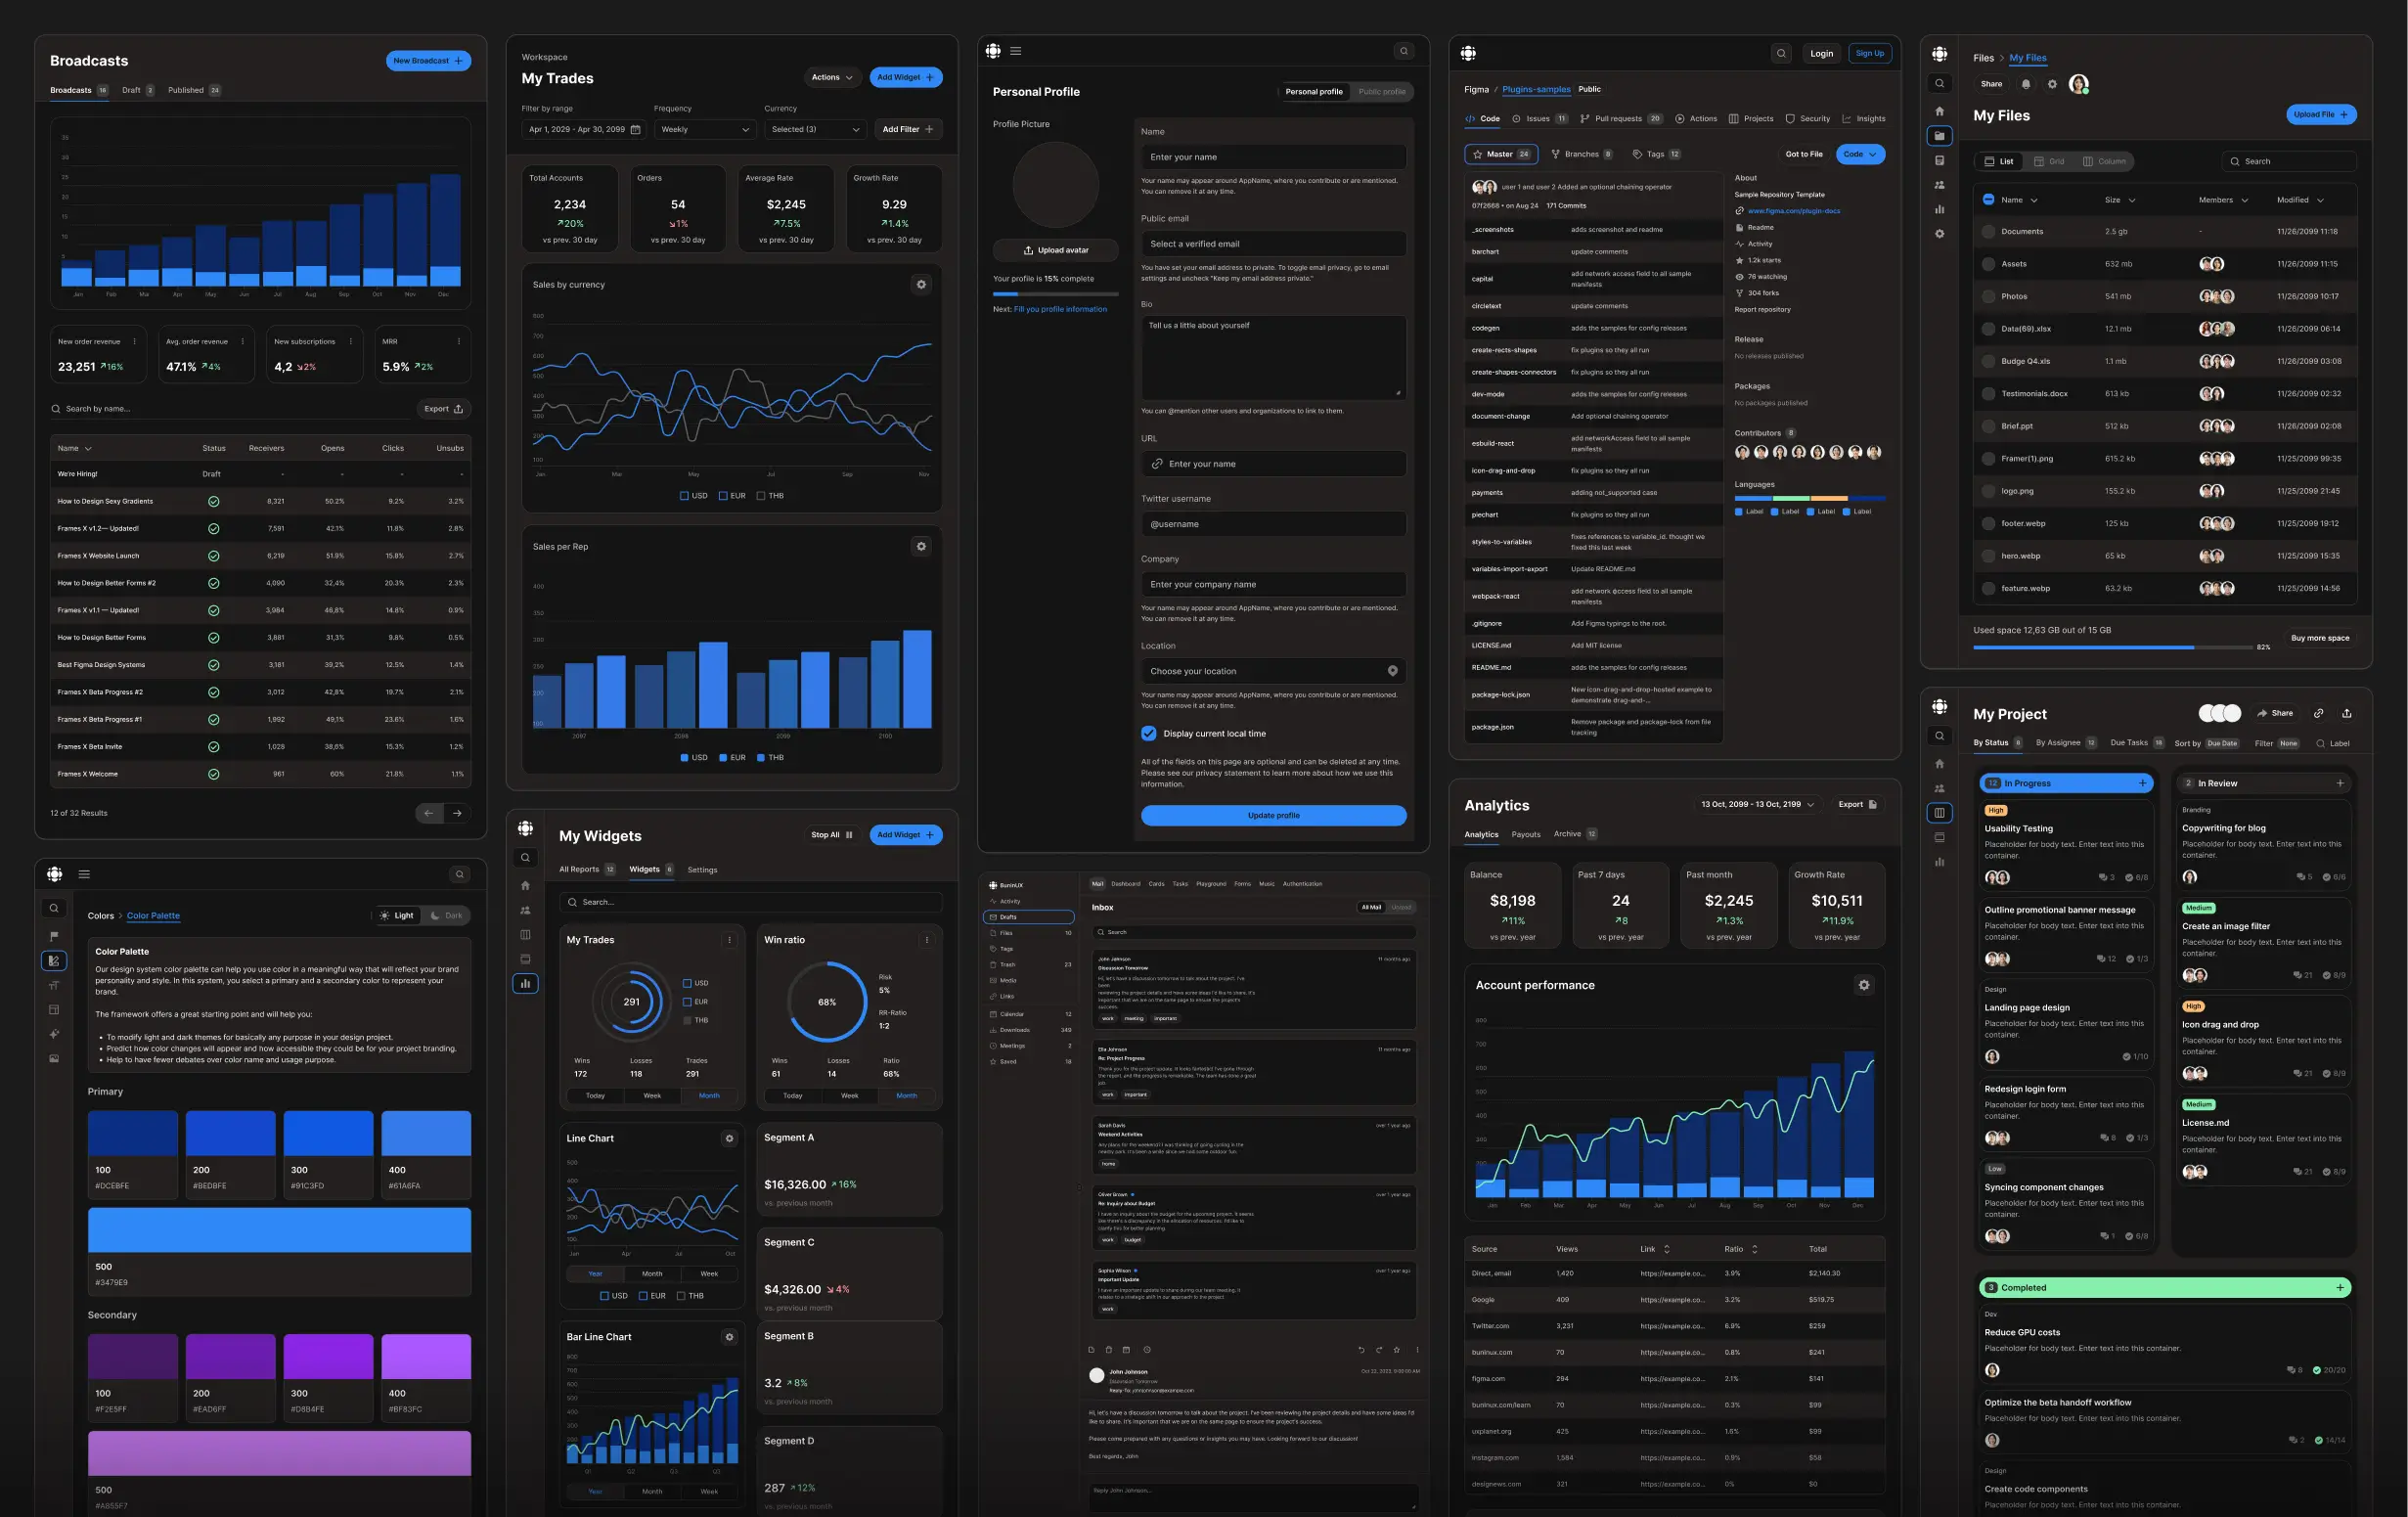Open Public profile tab

tap(1381, 92)
